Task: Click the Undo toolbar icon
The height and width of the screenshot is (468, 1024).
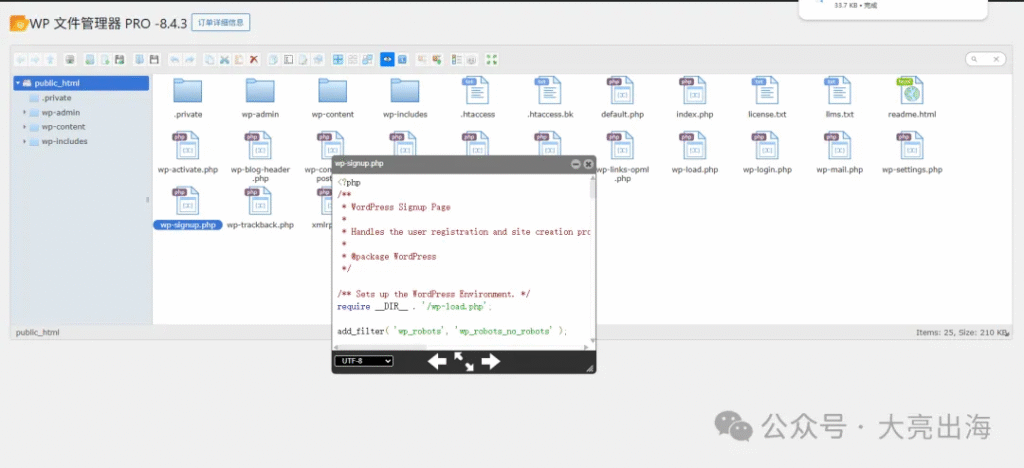Action: (x=174, y=59)
